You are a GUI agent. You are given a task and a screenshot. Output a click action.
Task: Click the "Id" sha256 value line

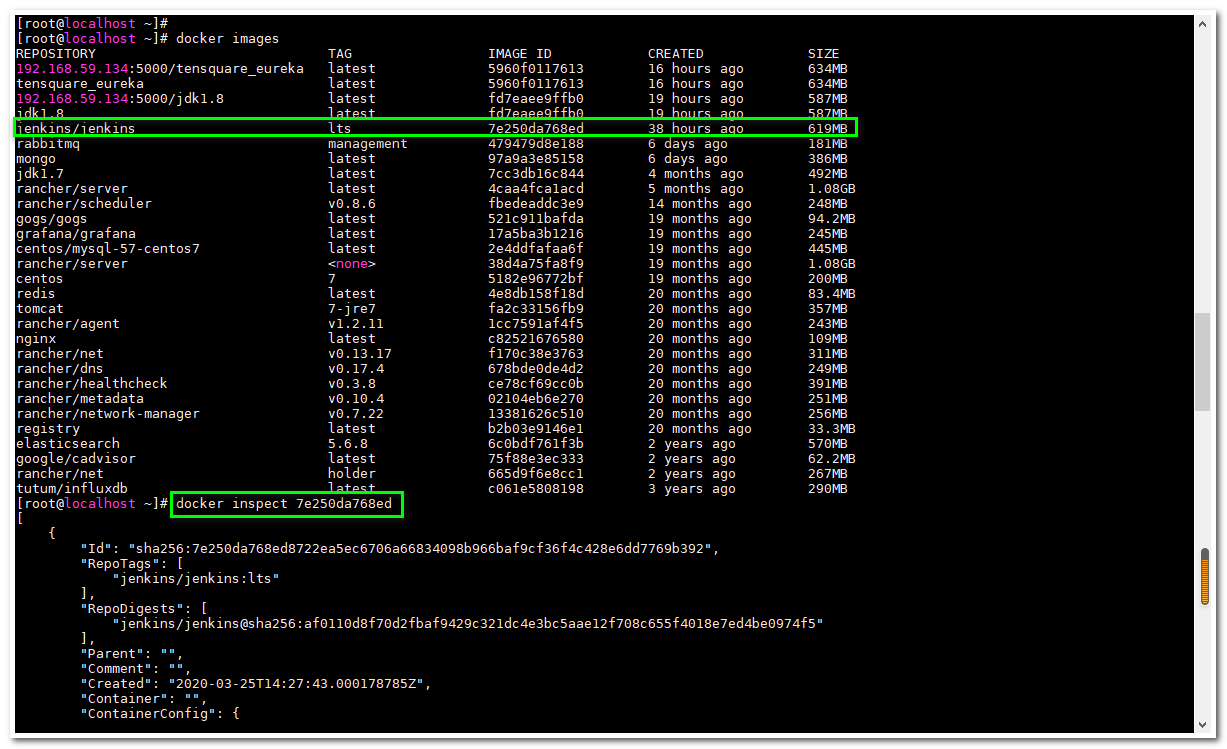tap(400, 548)
